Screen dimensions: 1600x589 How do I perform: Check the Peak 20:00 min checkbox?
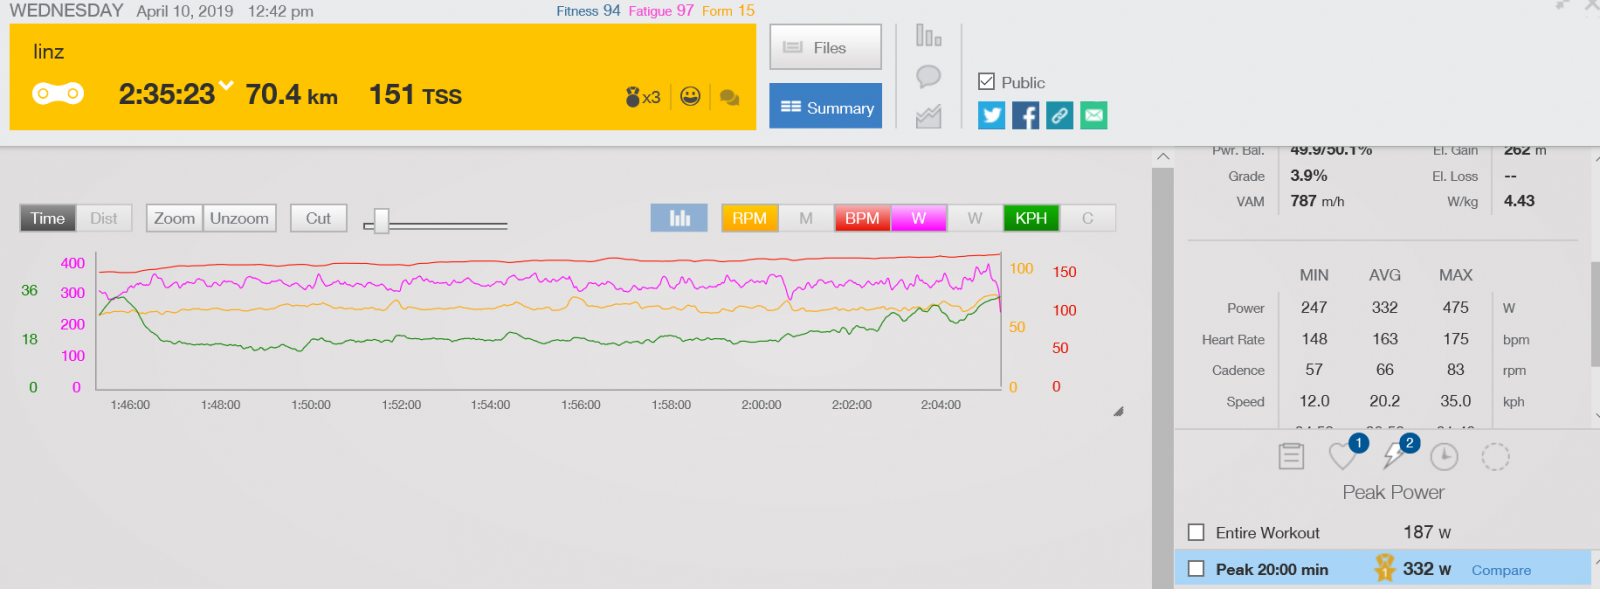click(1196, 569)
